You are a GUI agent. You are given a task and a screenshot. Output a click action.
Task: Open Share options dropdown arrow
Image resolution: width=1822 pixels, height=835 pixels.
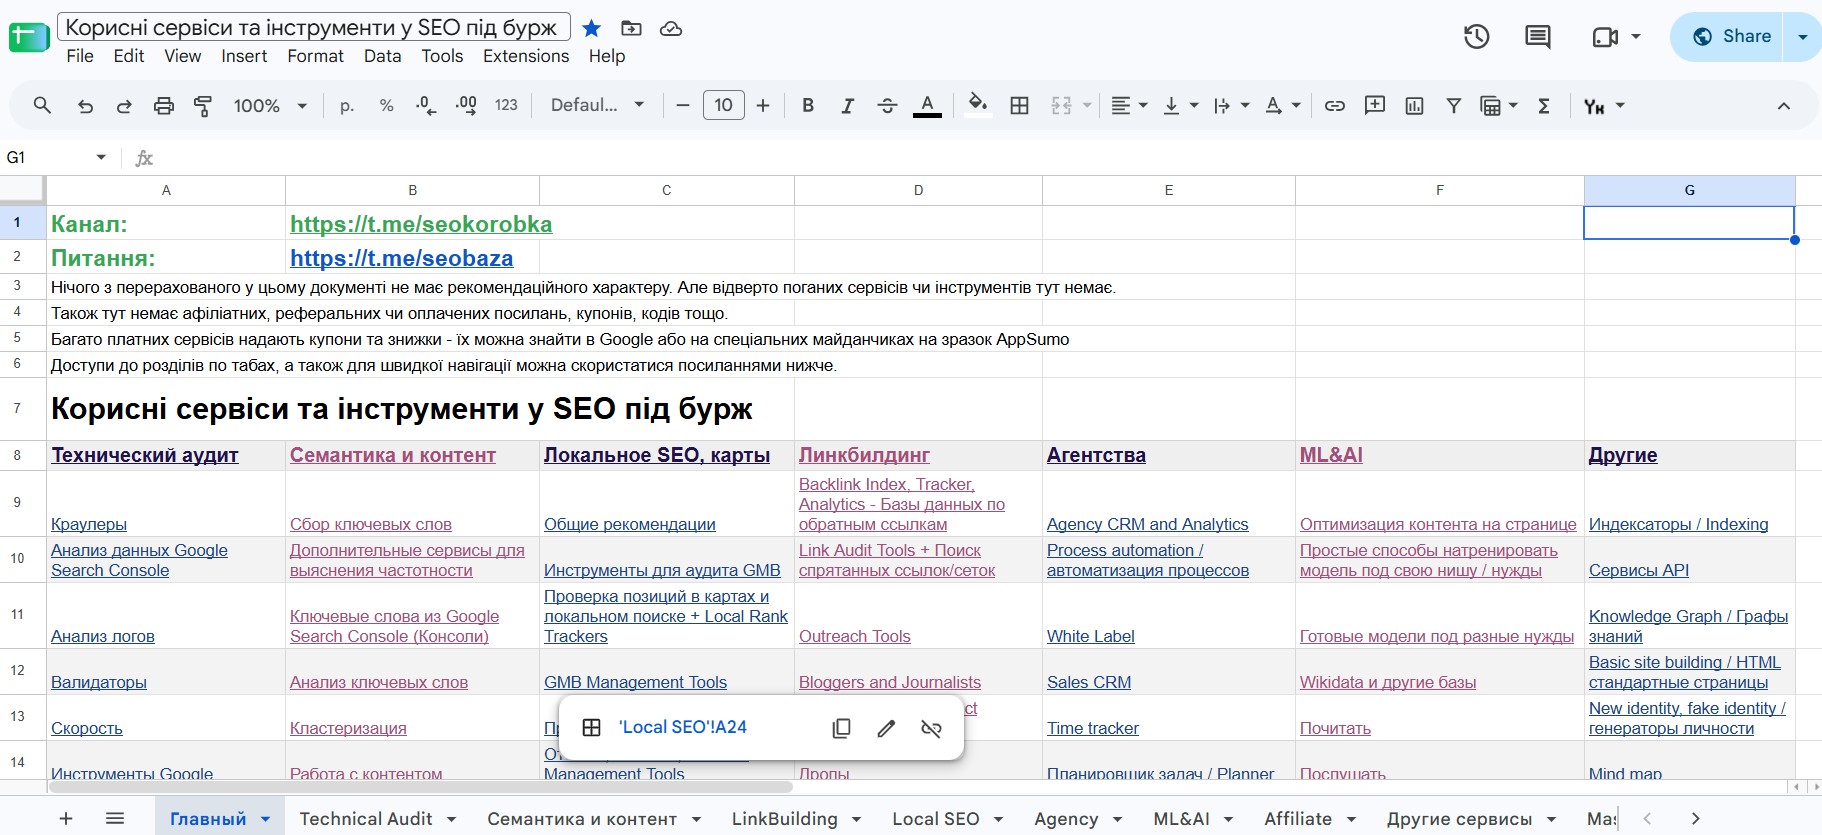tap(1802, 37)
